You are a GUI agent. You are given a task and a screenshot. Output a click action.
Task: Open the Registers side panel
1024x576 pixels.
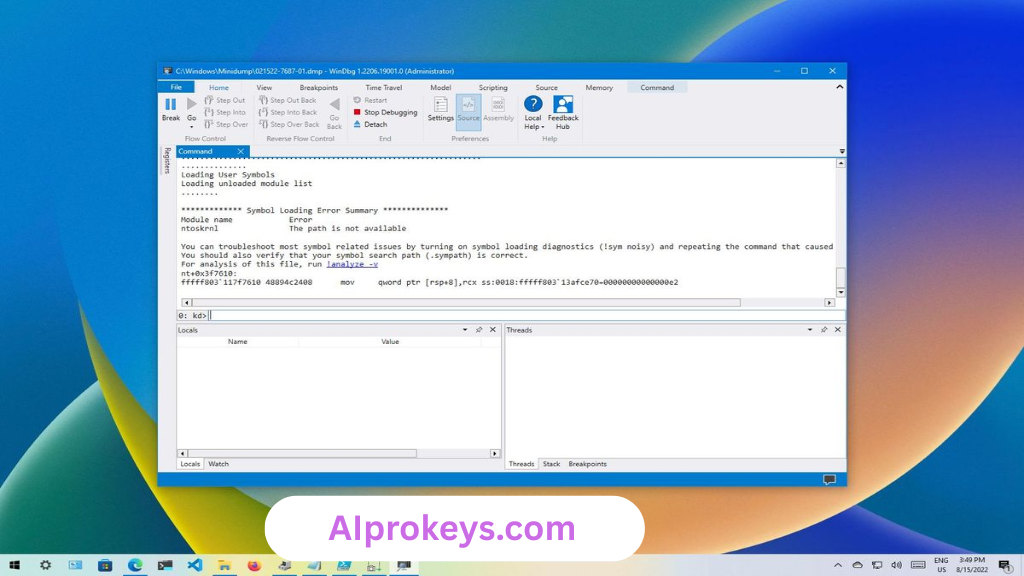[x=167, y=160]
